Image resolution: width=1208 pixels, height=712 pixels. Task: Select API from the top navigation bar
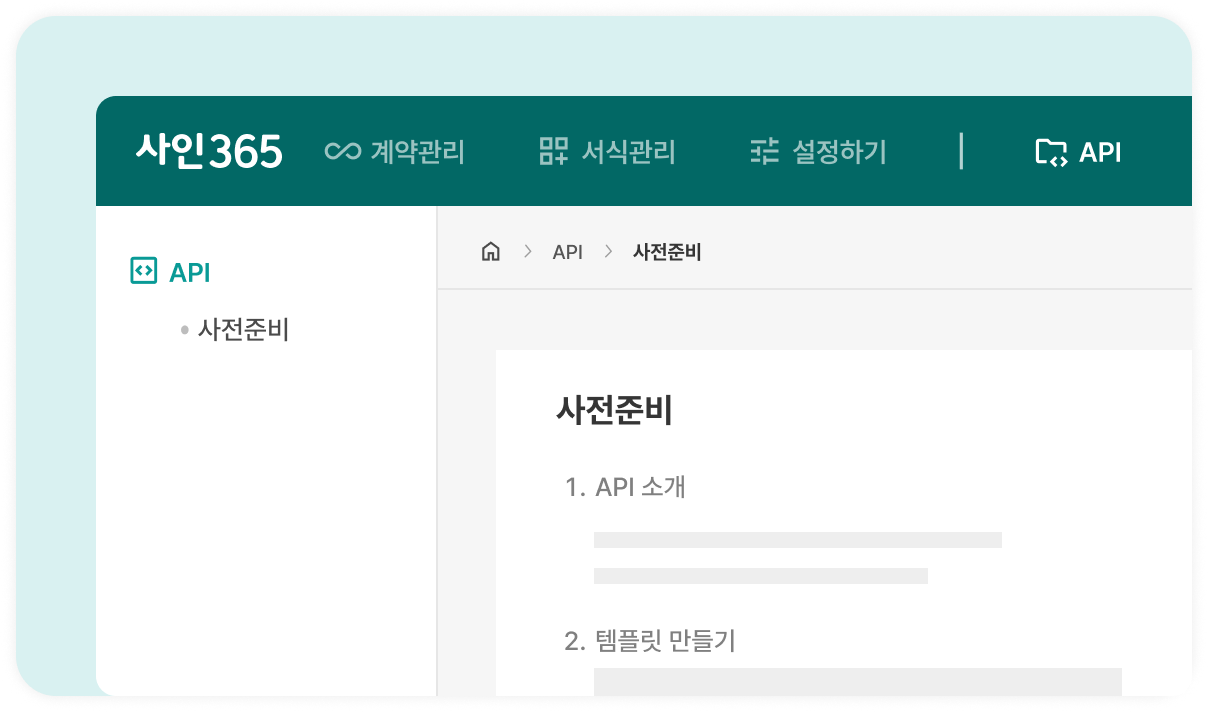coord(1098,151)
